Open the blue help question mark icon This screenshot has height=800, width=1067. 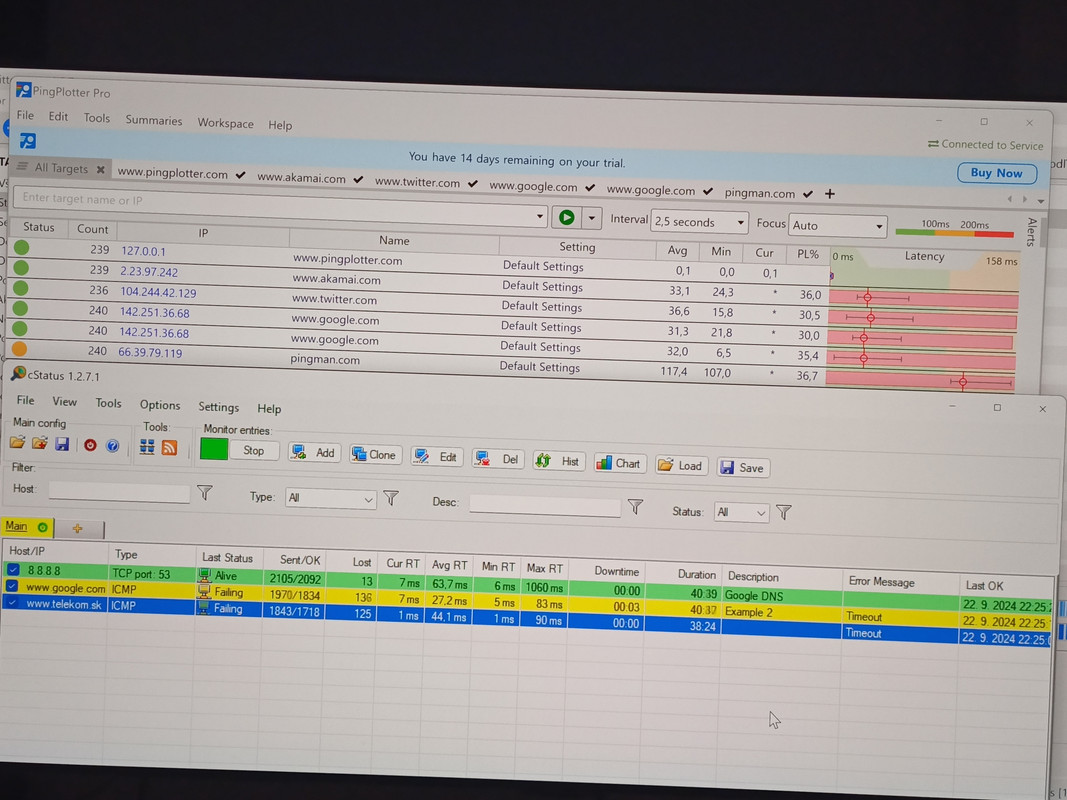coord(112,446)
